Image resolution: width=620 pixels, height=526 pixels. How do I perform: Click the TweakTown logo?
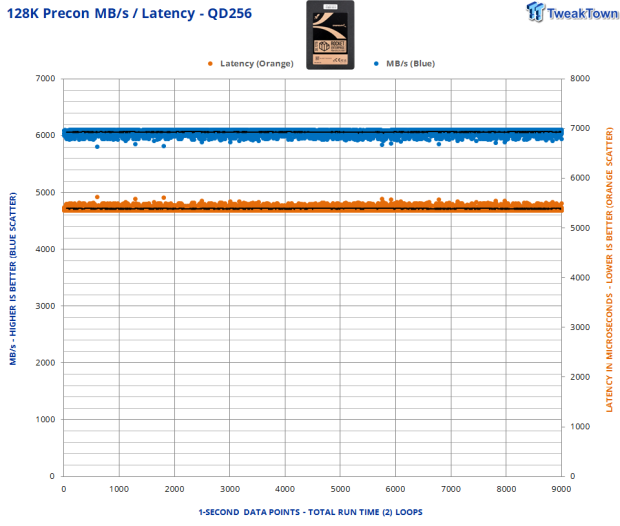(572, 12)
